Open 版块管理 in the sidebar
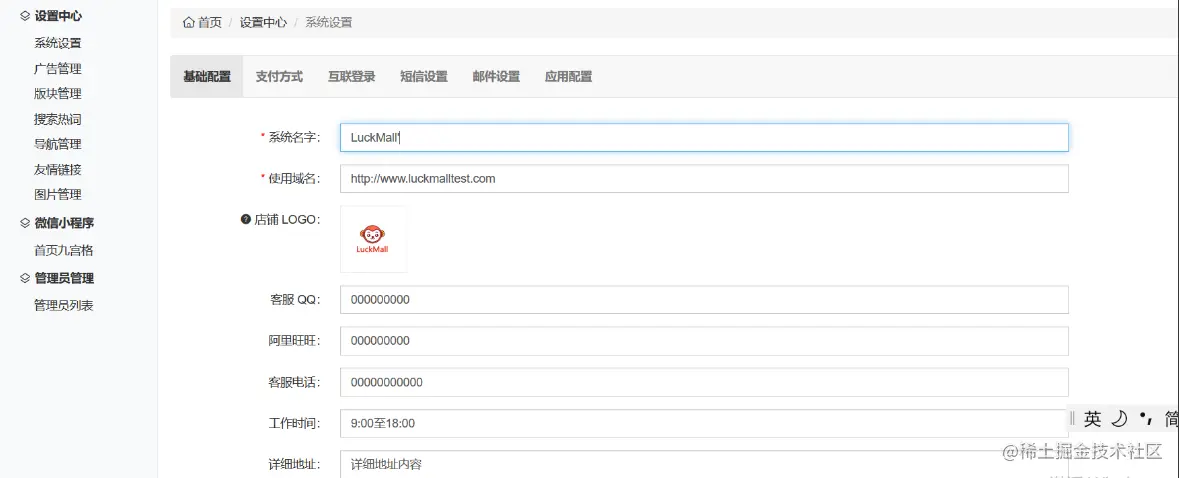Image resolution: width=1179 pixels, height=478 pixels. [58, 94]
